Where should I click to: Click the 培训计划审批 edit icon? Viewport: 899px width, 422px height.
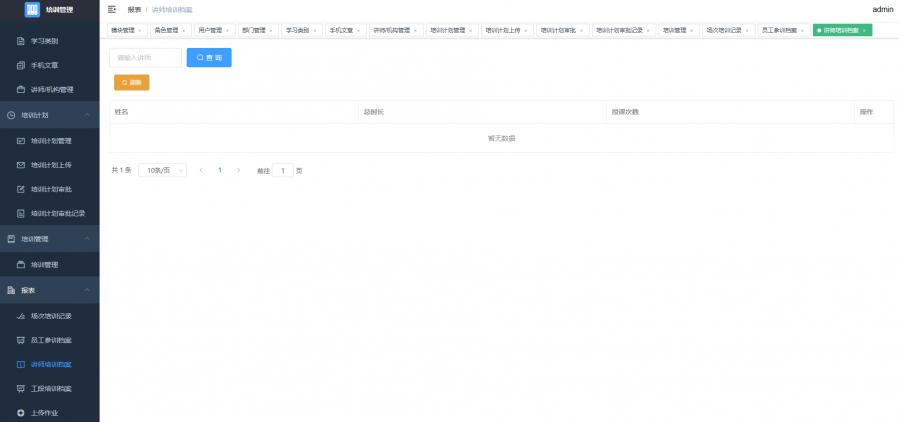point(21,189)
